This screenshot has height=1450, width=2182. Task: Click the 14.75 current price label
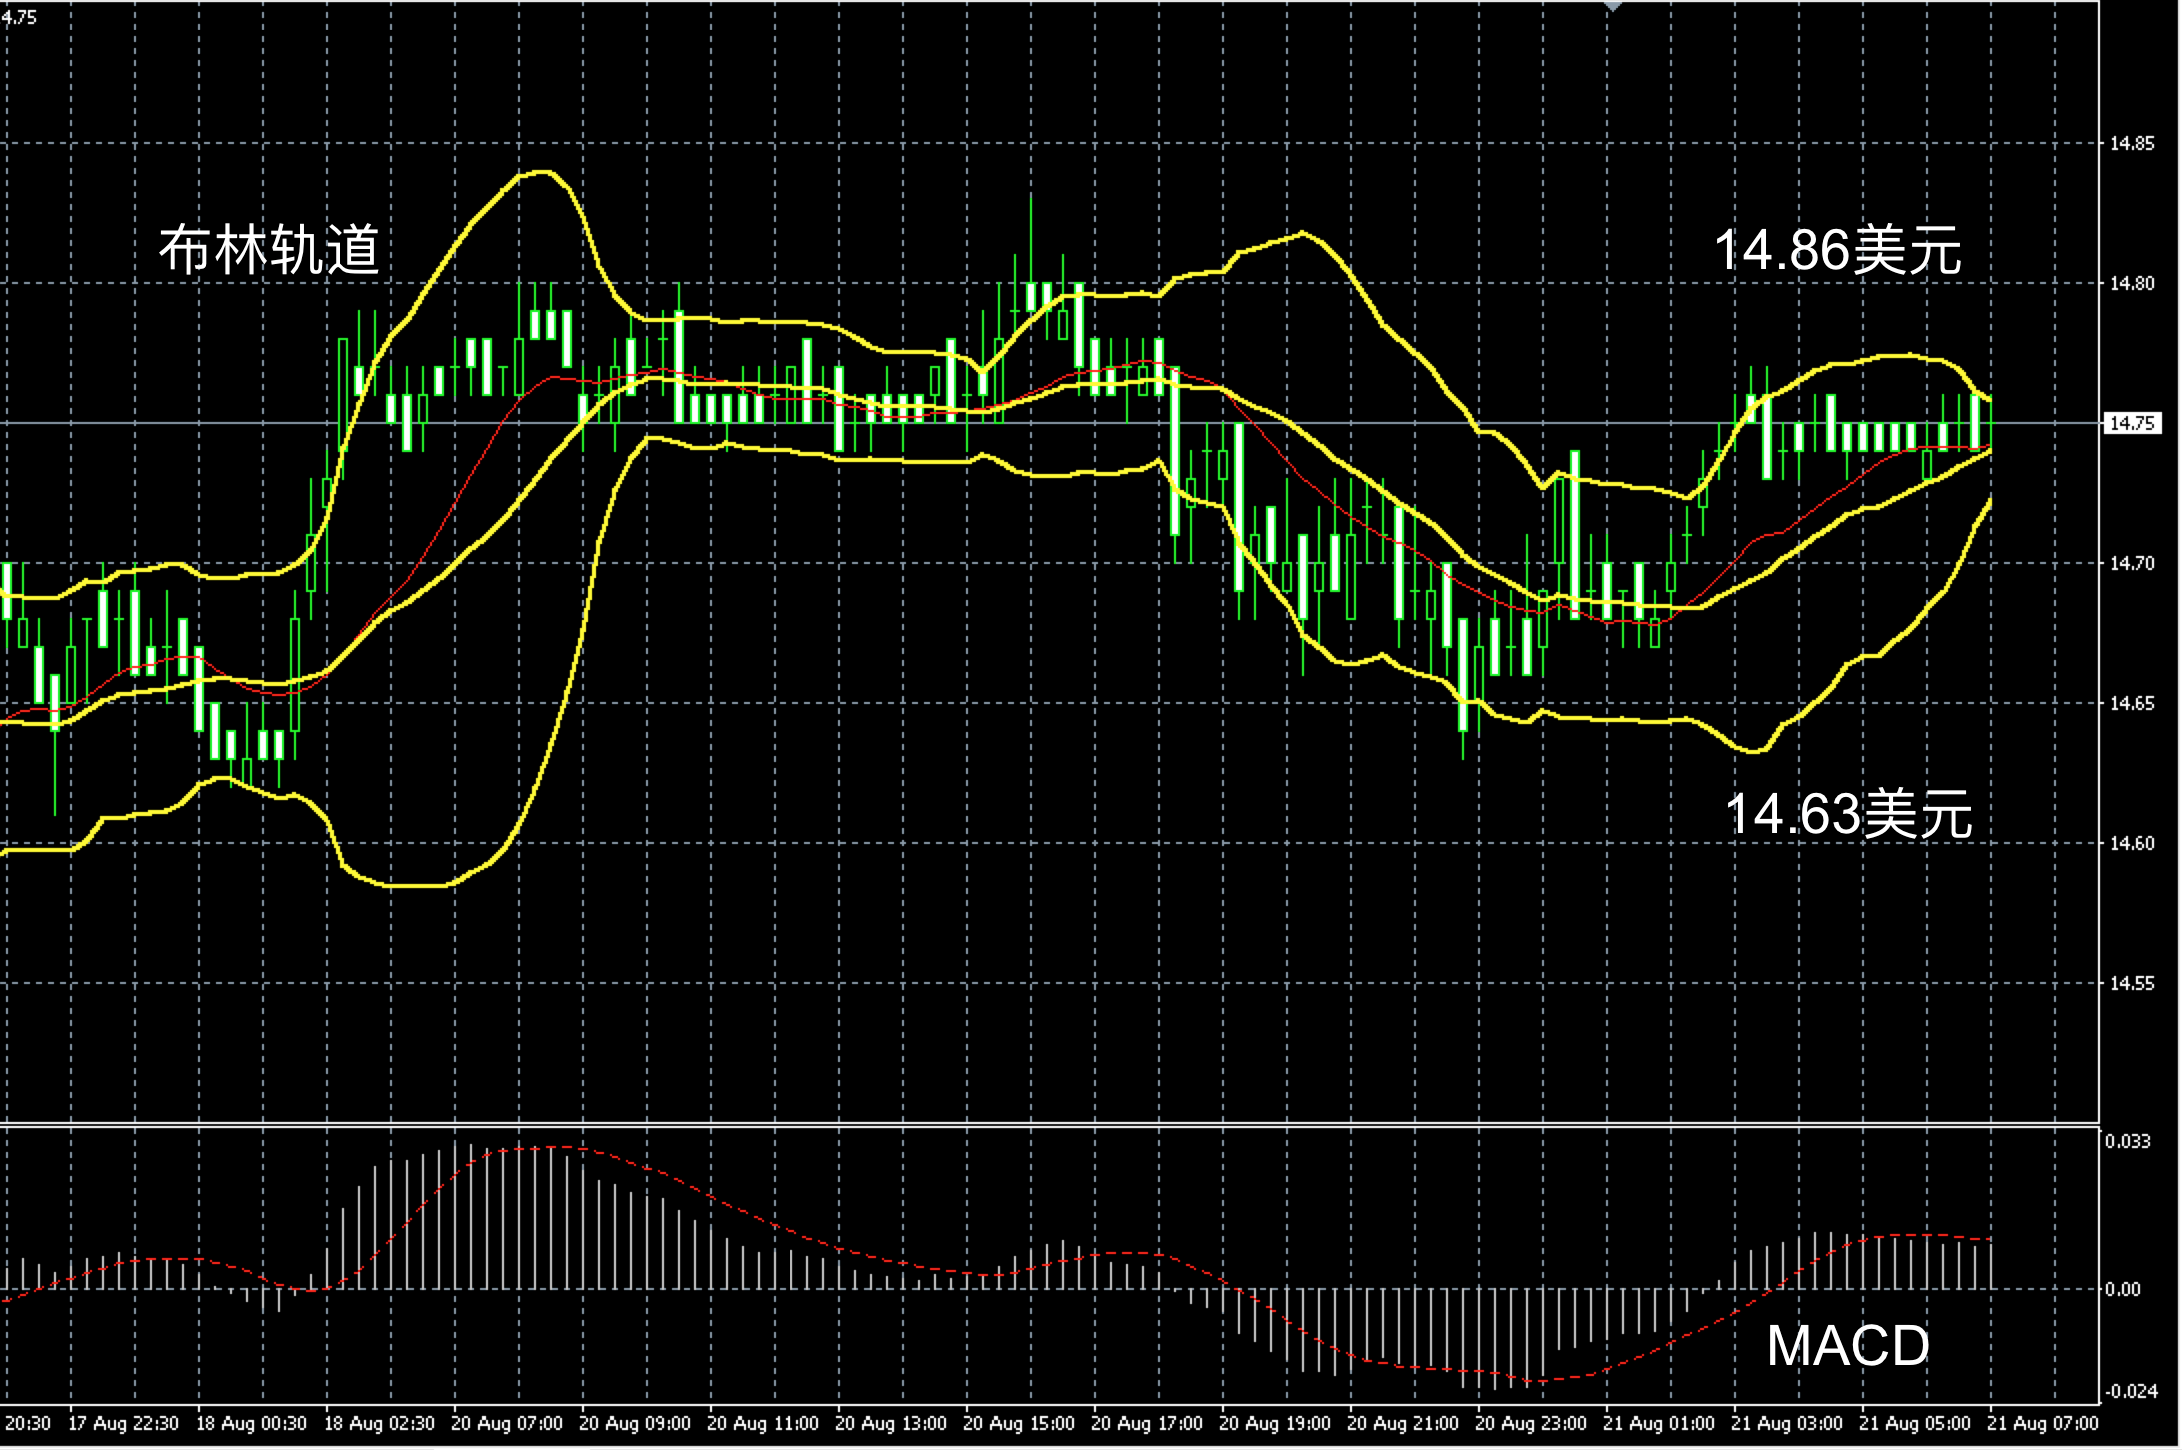pos(2132,424)
